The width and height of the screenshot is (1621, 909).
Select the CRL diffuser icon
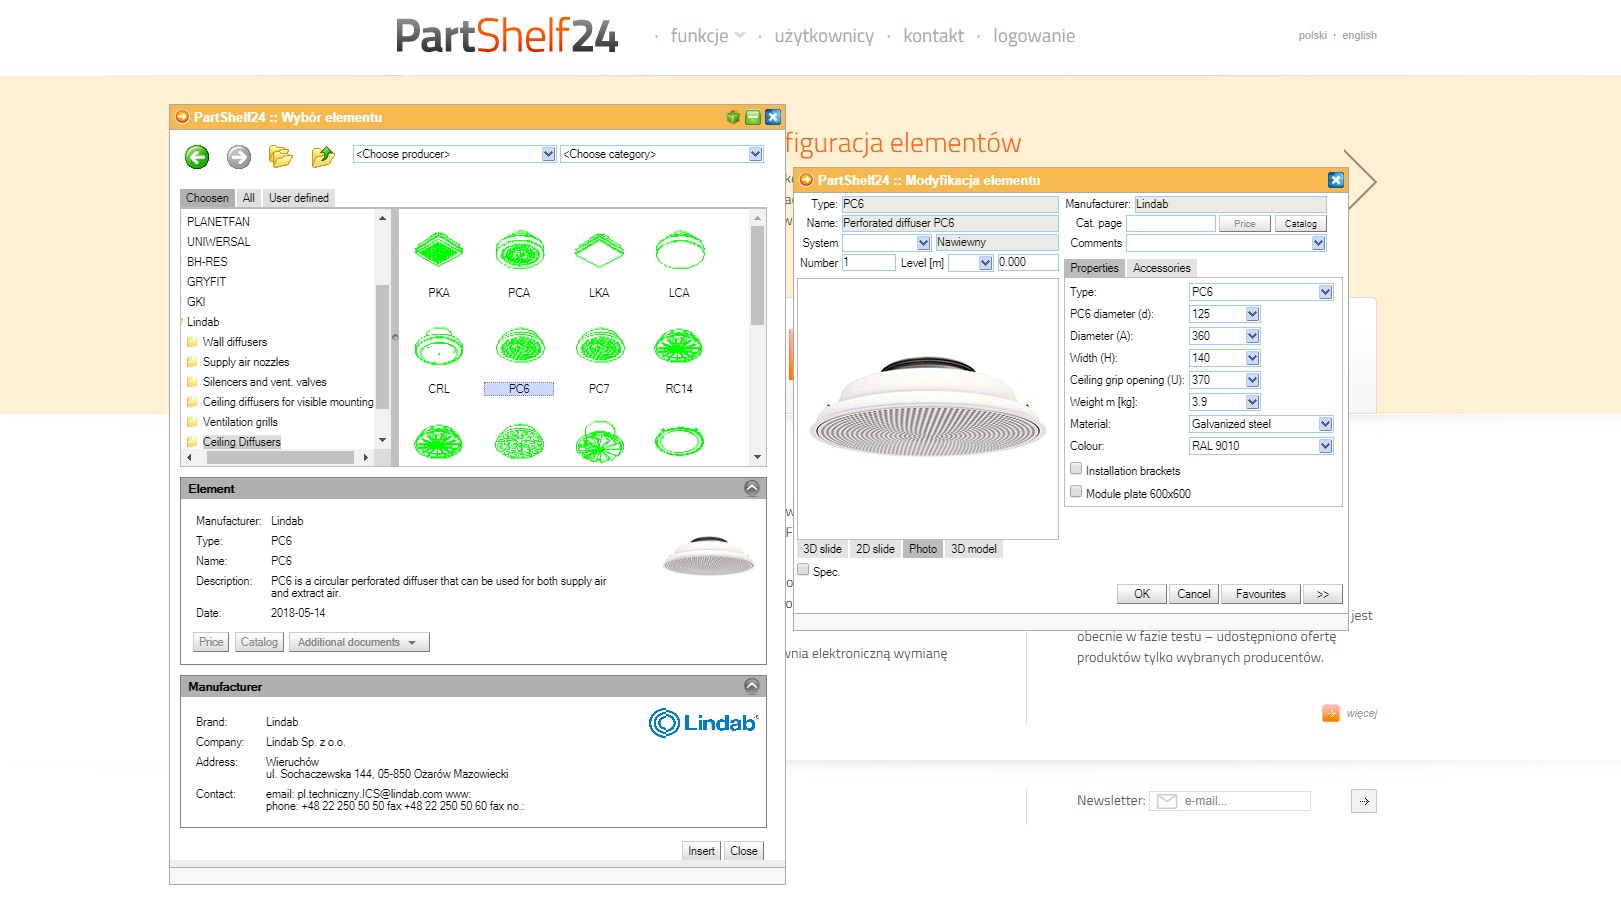point(439,346)
